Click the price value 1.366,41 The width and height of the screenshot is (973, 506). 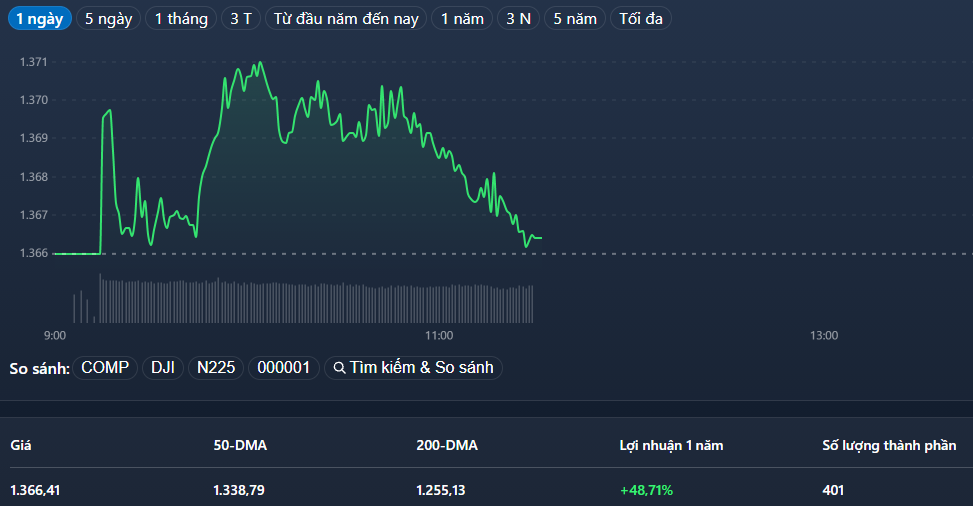coord(35,490)
